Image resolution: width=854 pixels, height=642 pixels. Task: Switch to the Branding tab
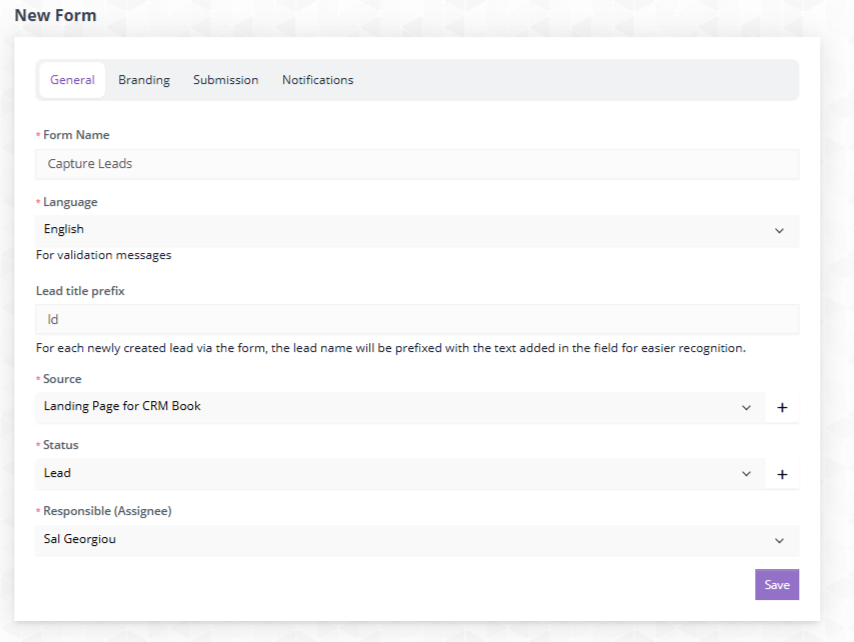pyautogui.click(x=144, y=80)
